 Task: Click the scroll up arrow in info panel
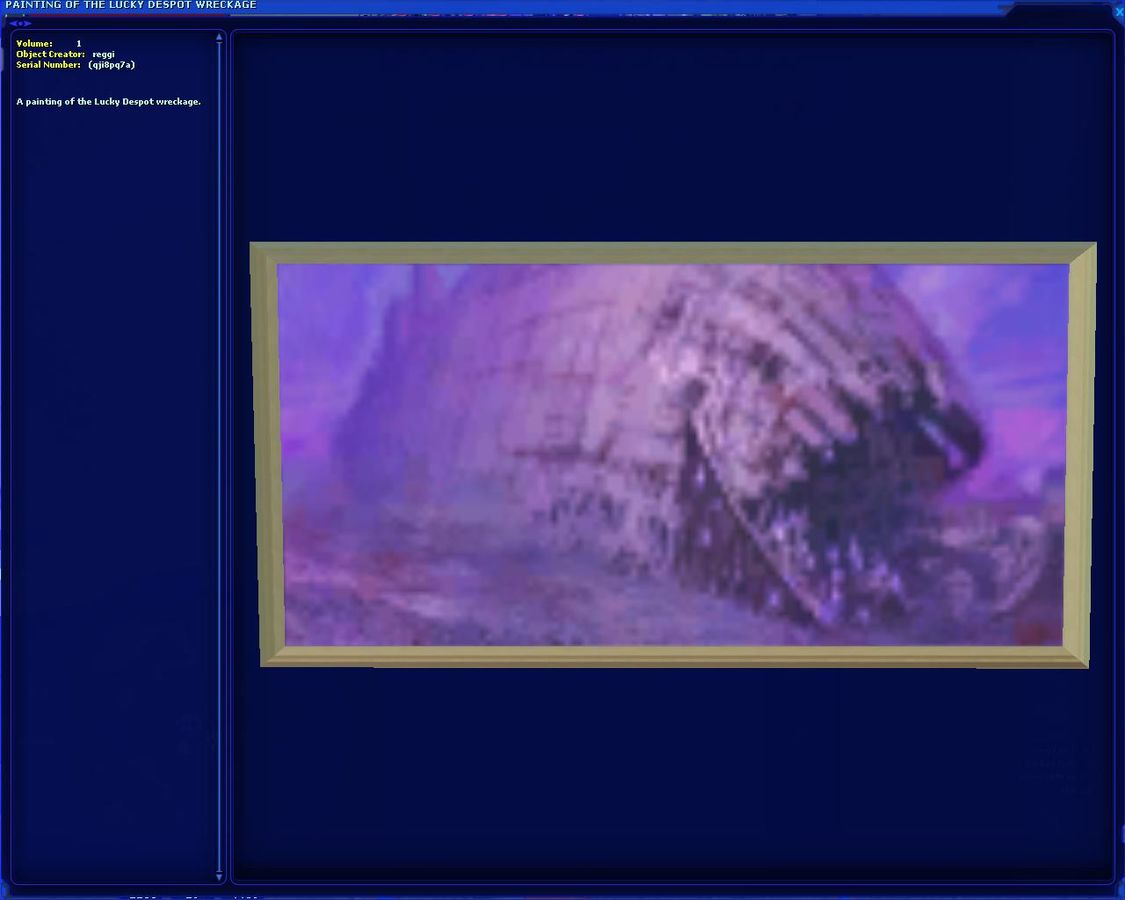click(x=219, y=38)
